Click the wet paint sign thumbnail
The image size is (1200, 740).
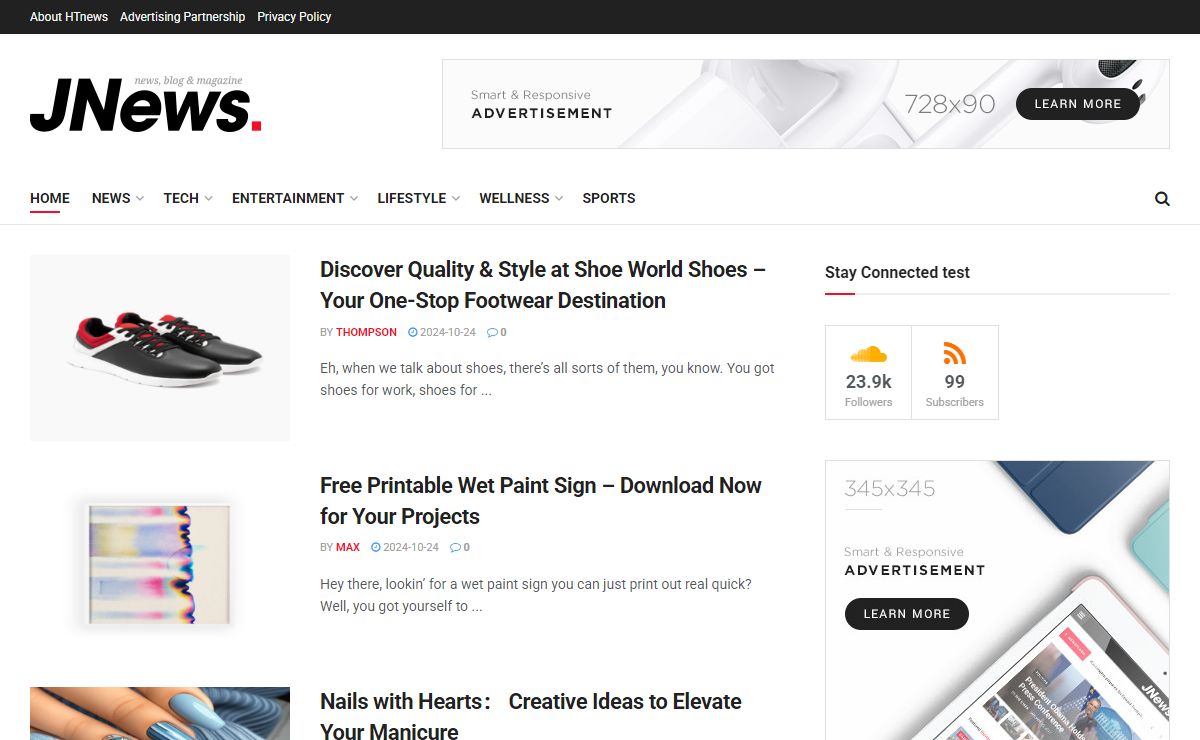click(x=160, y=564)
